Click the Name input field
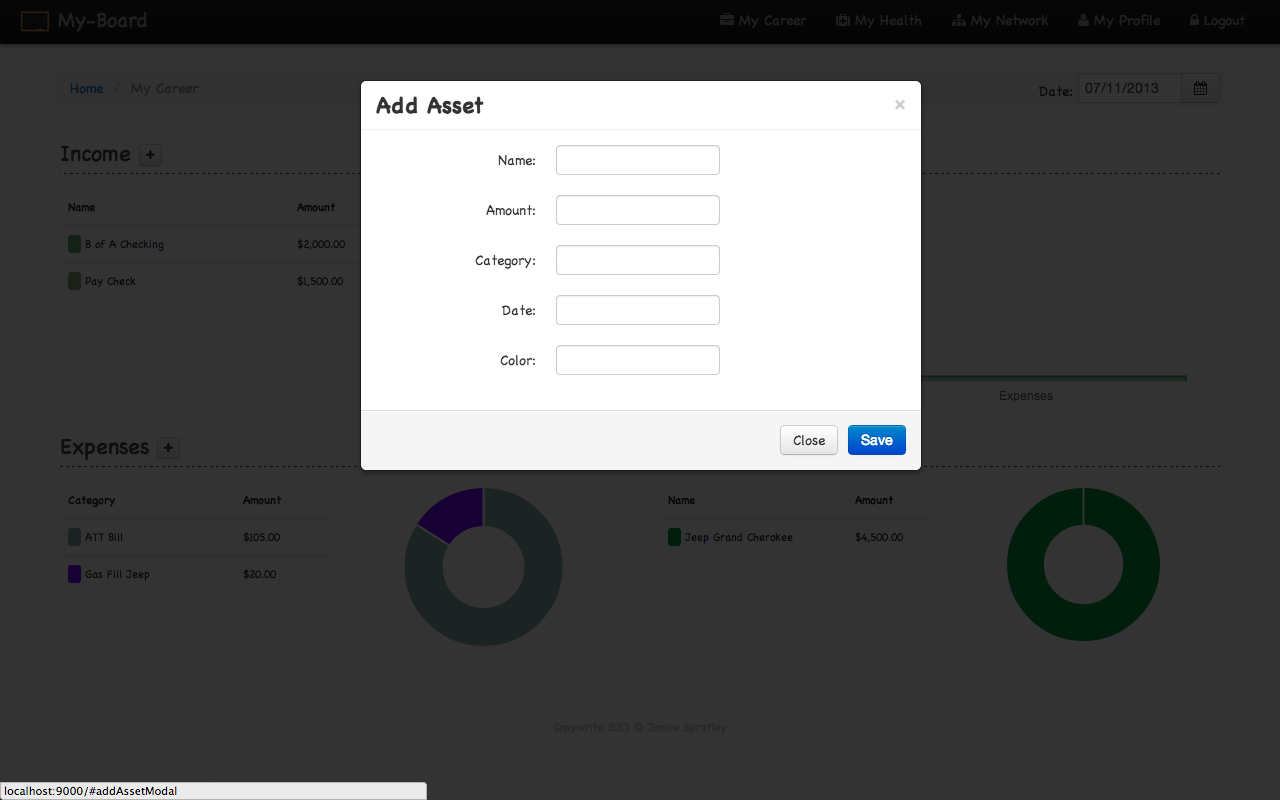Screen dimensions: 1280x800 click(638, 160)
